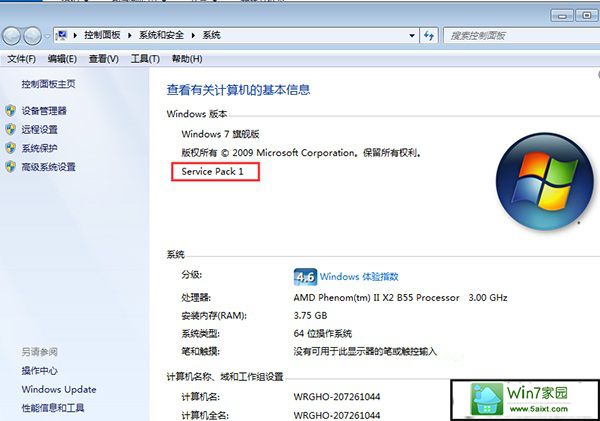Screen dimensions: 600x421
Task: Go back with the Back arrow button
Action: click(x=11, y=36)
